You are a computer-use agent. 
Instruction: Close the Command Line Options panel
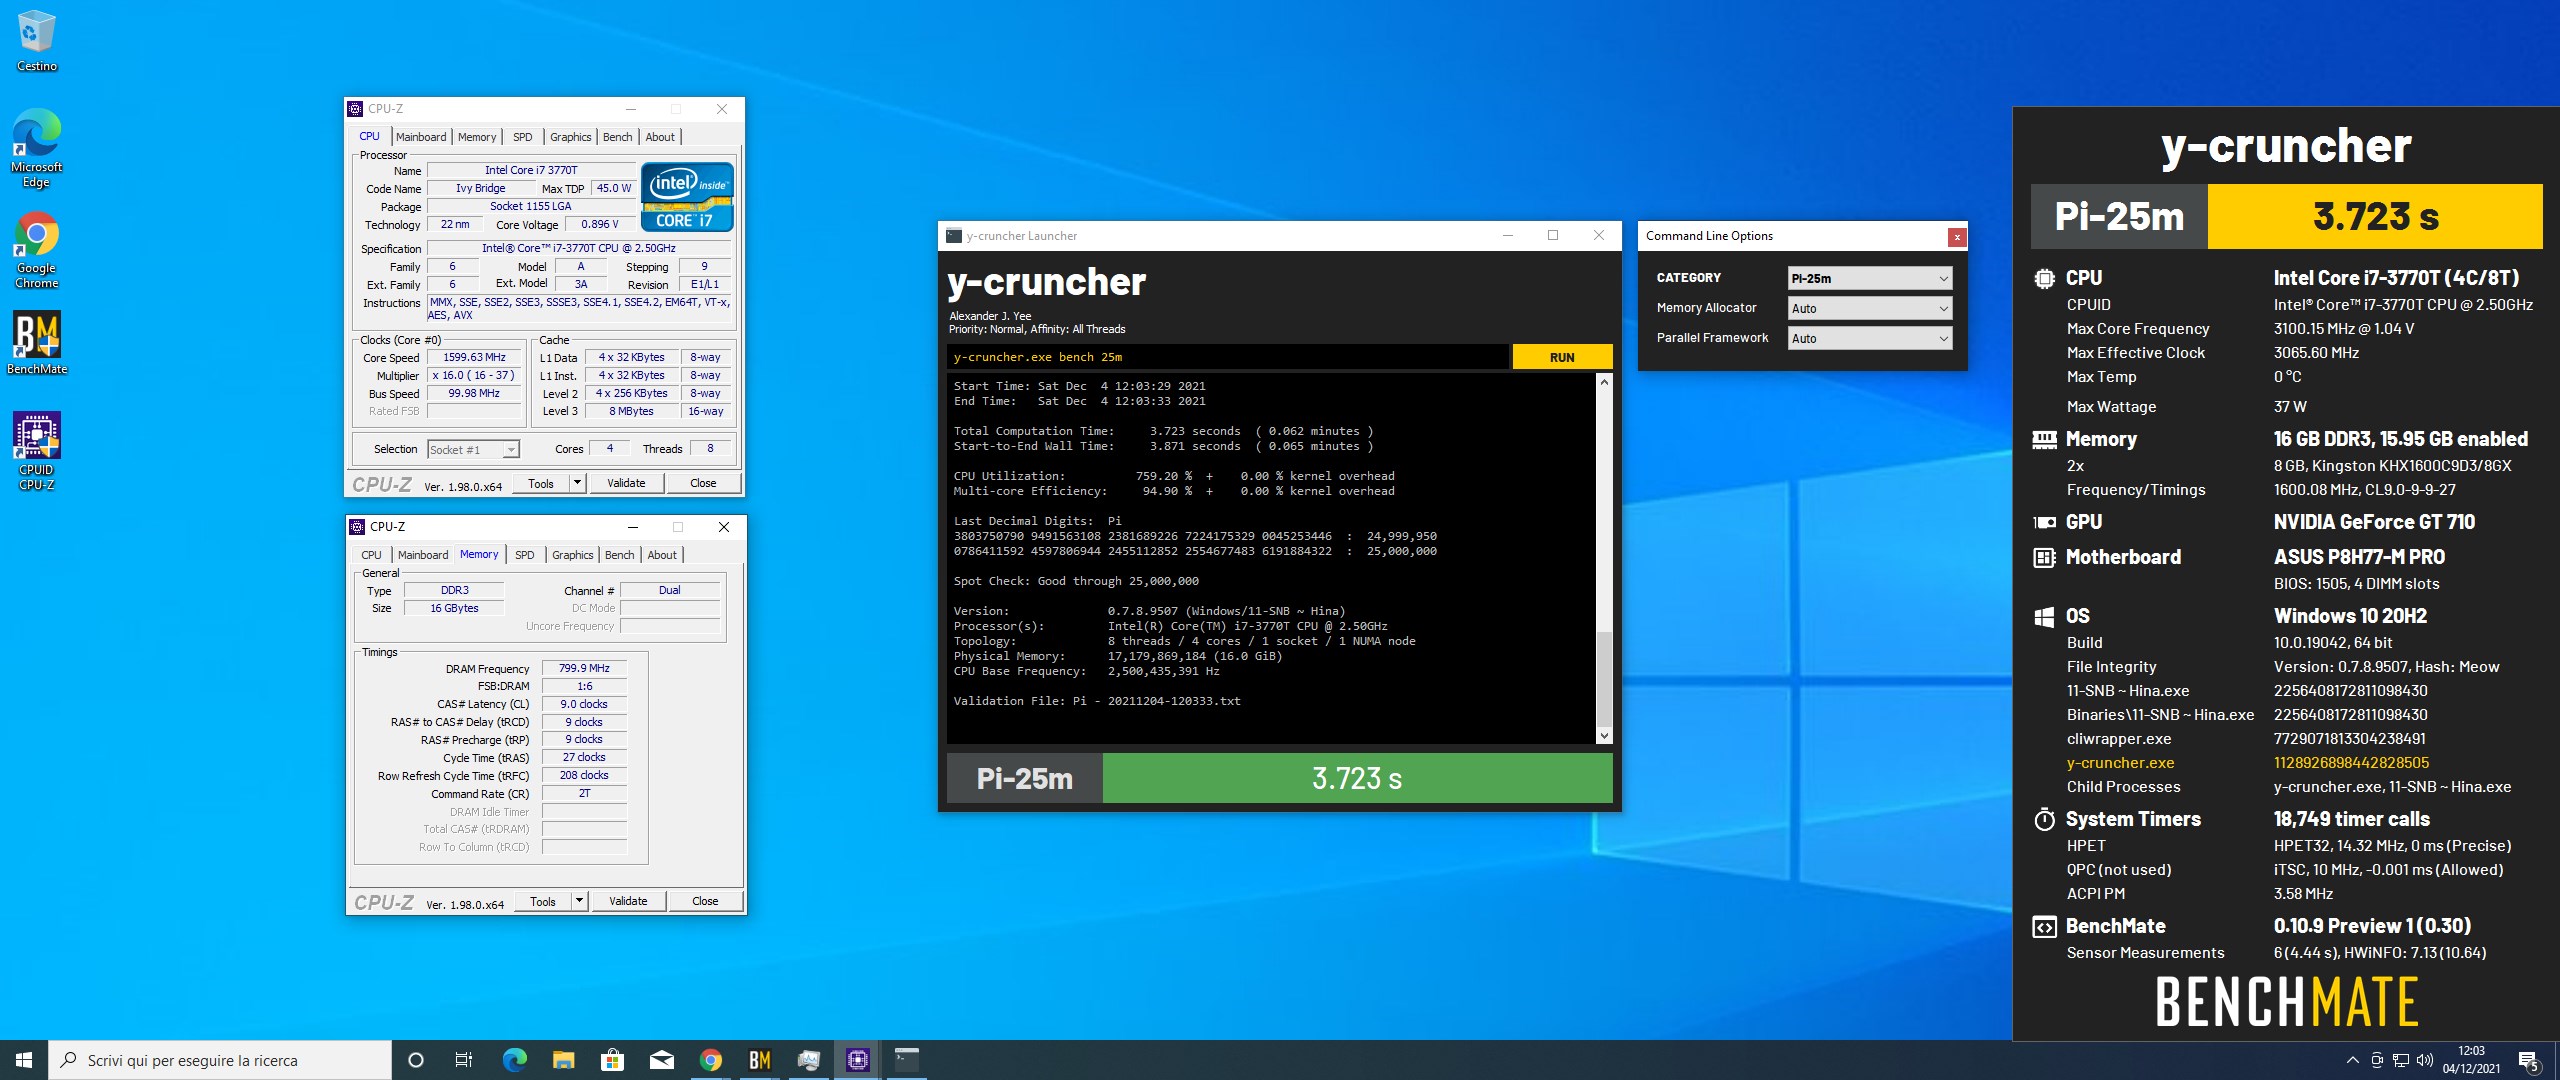point(1957,237)
